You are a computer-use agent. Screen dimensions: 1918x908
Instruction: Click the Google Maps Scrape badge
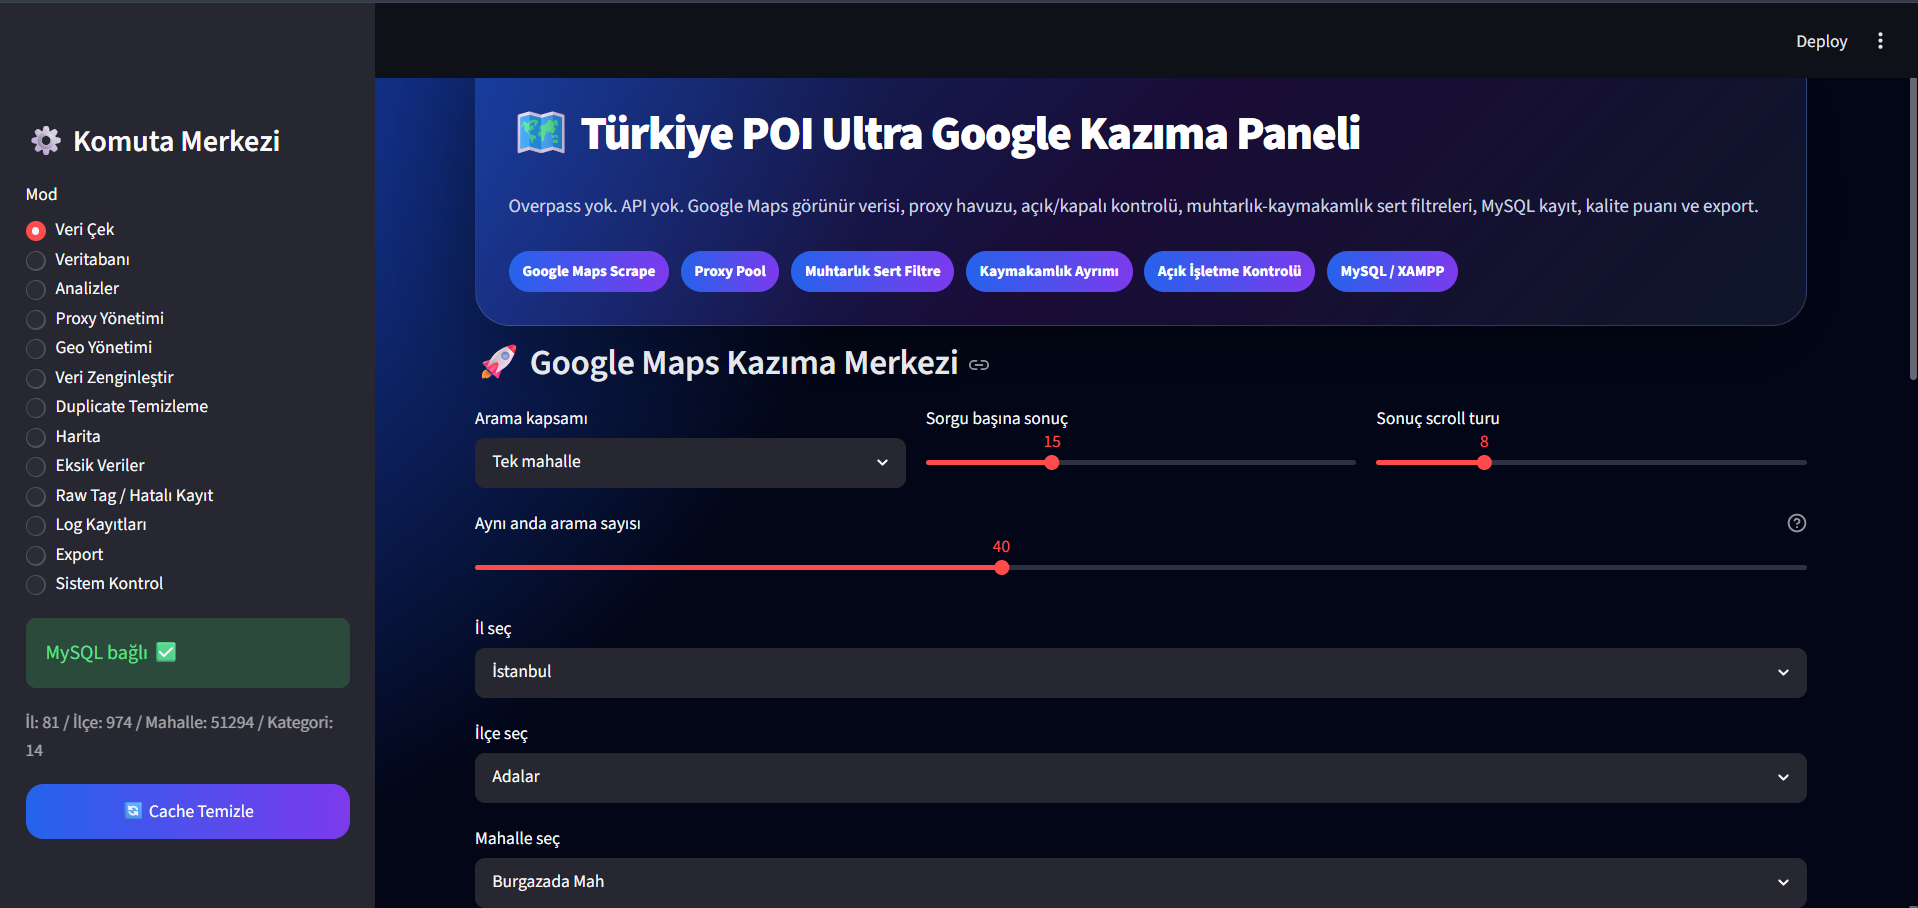click(589, 271)
